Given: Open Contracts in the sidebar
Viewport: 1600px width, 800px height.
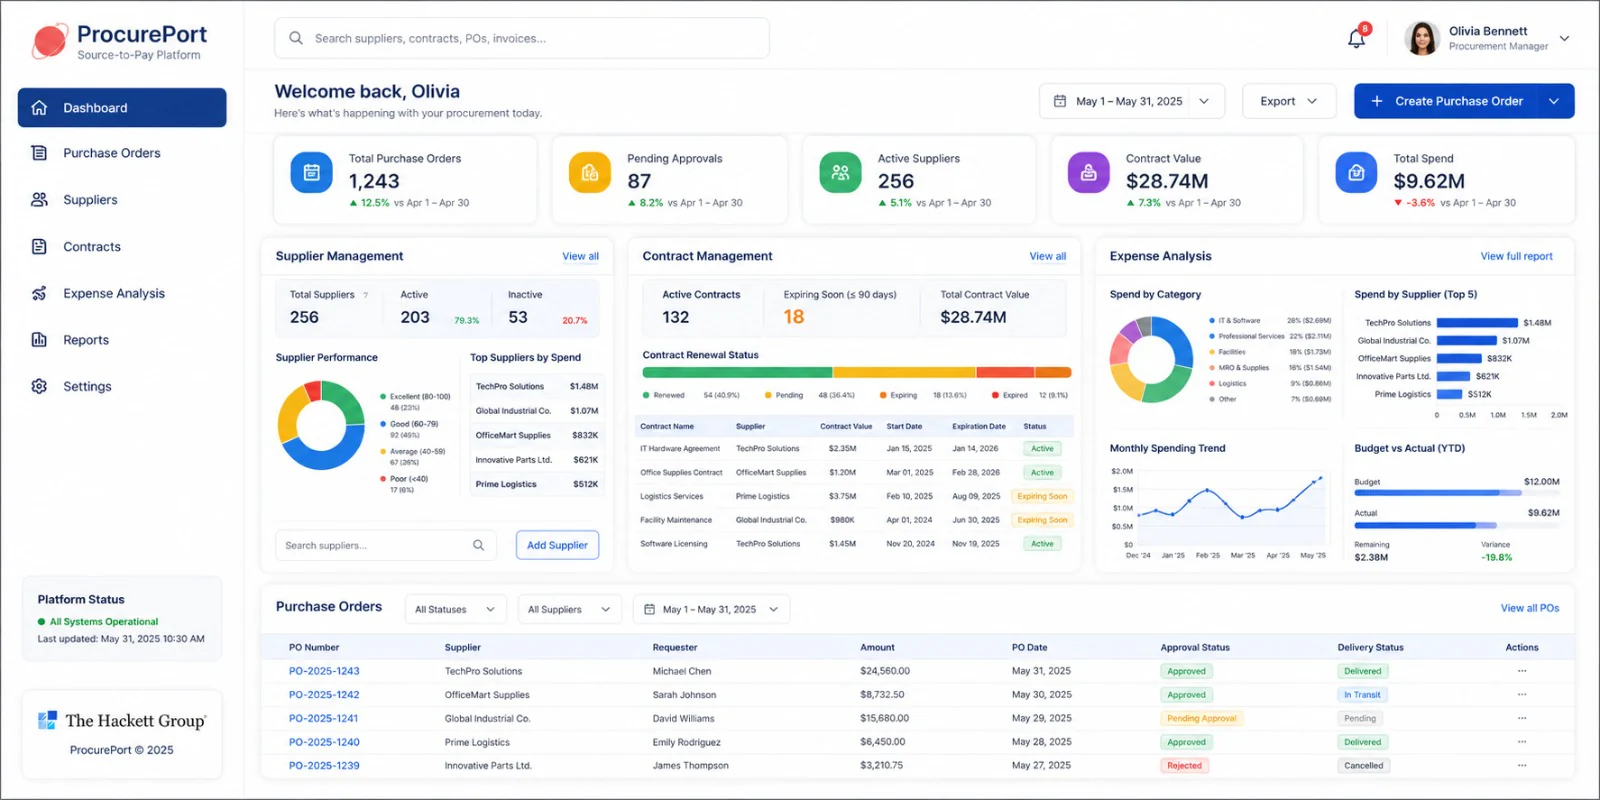Looking at the screenshot, I should 122,247.
